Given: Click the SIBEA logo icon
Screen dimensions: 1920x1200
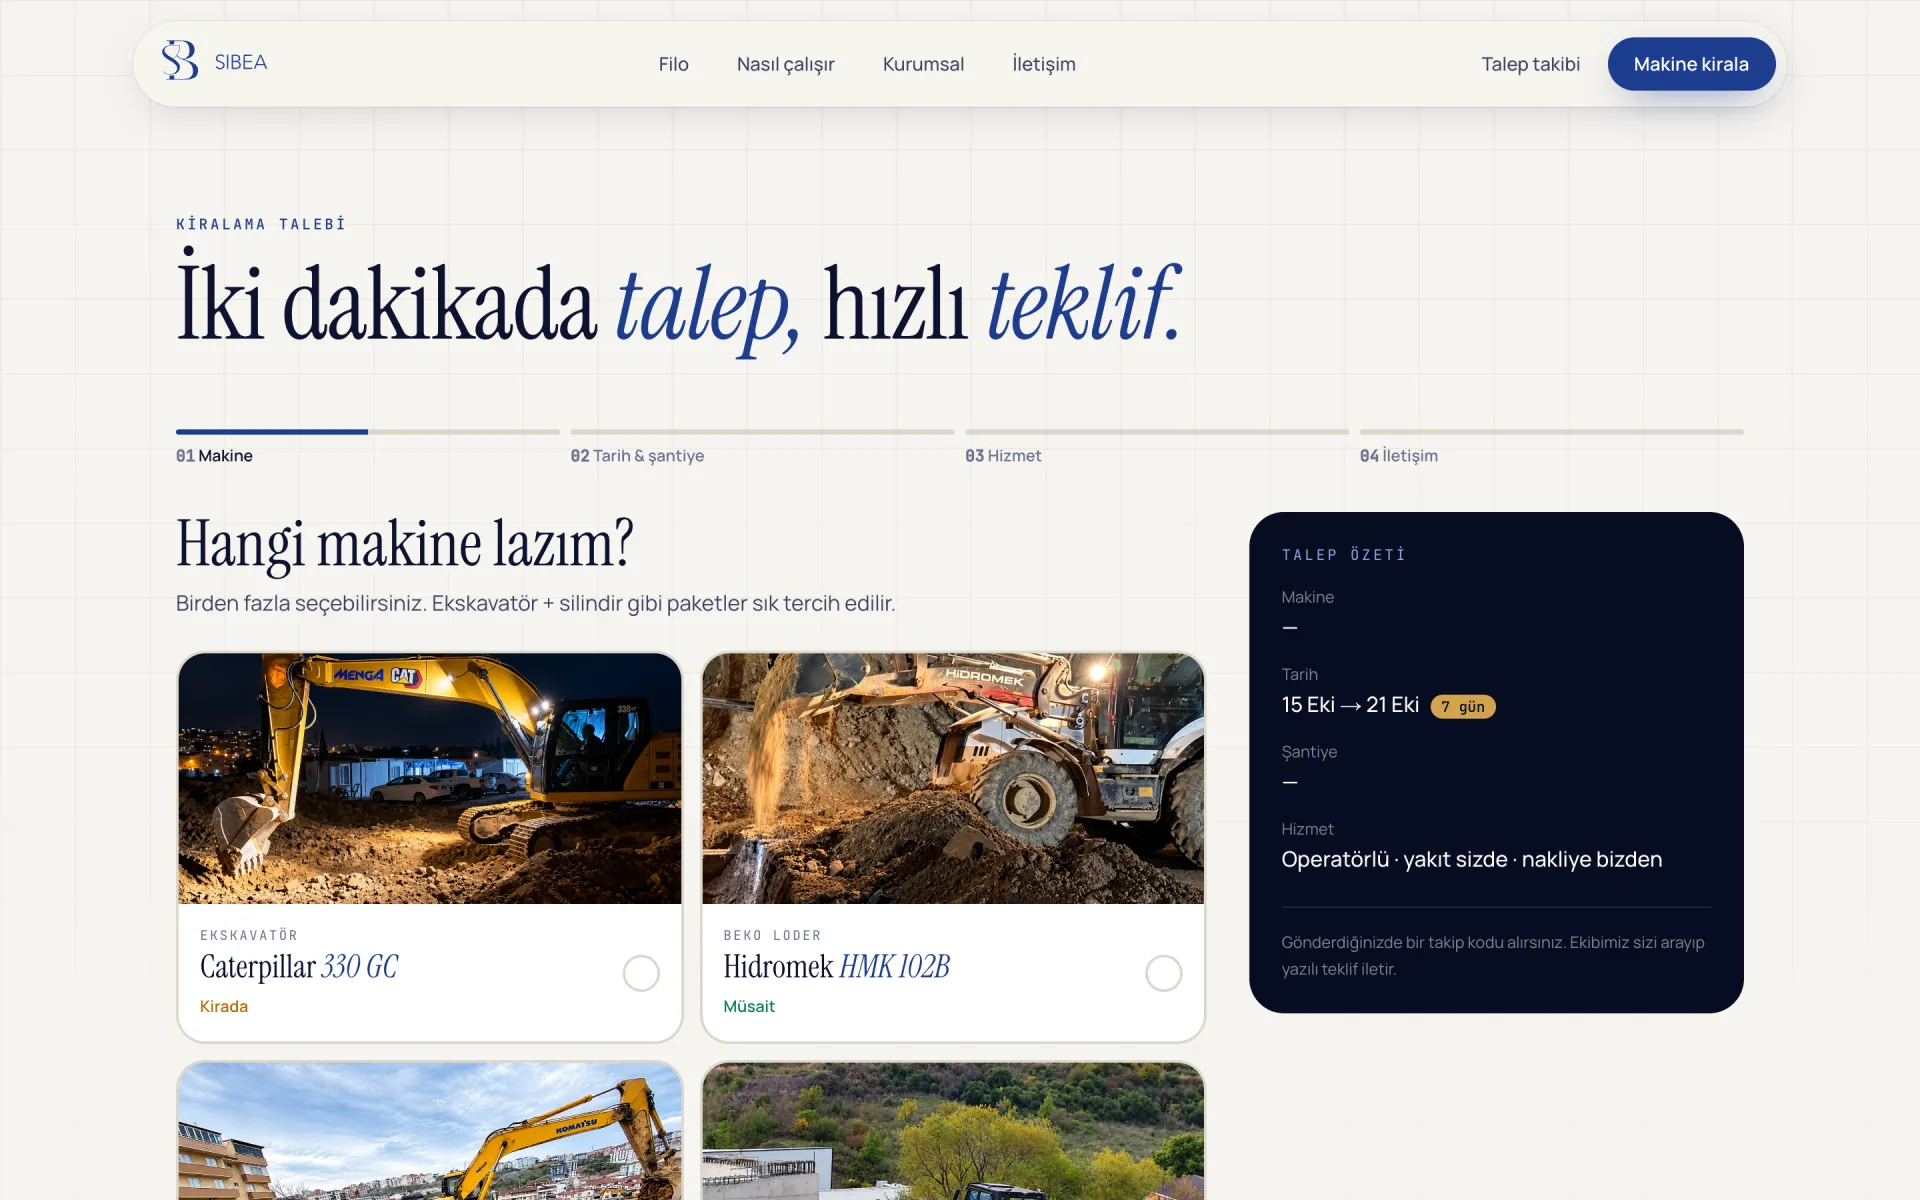Looking at the screenshot, I should (180, 61).
